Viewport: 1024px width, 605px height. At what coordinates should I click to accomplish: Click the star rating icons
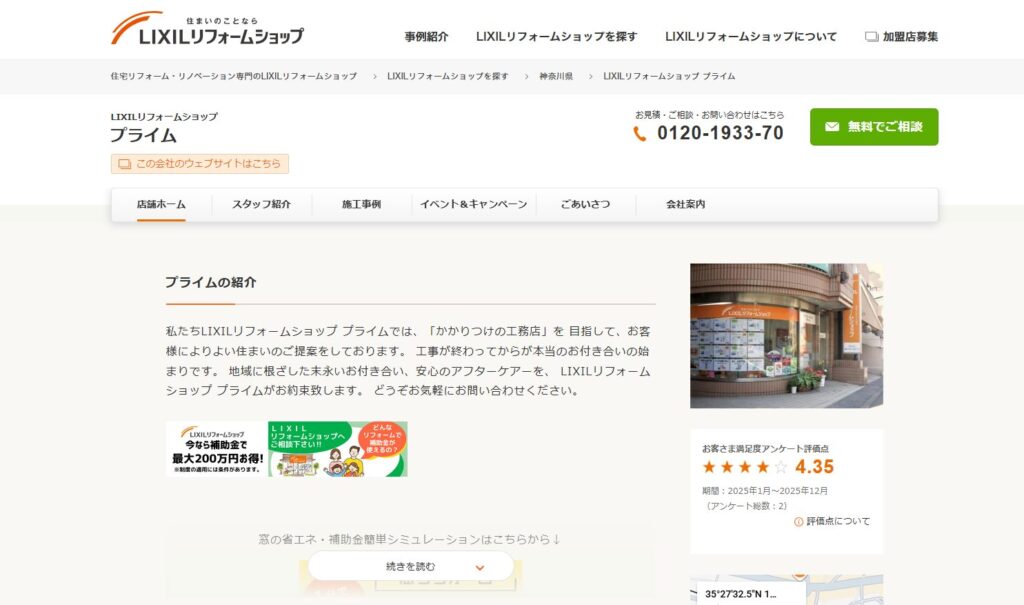coord(745,467)
